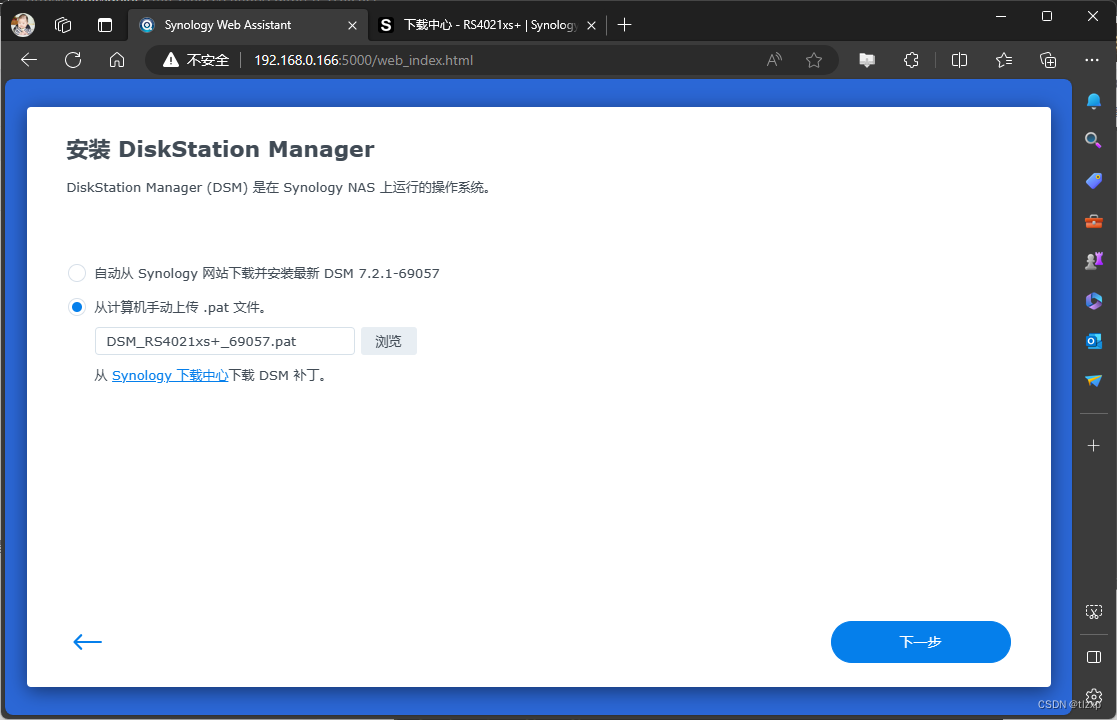View the 不安全 site security warning
This screenshot has width=1117, height=720.
click(x=196, y=60)
